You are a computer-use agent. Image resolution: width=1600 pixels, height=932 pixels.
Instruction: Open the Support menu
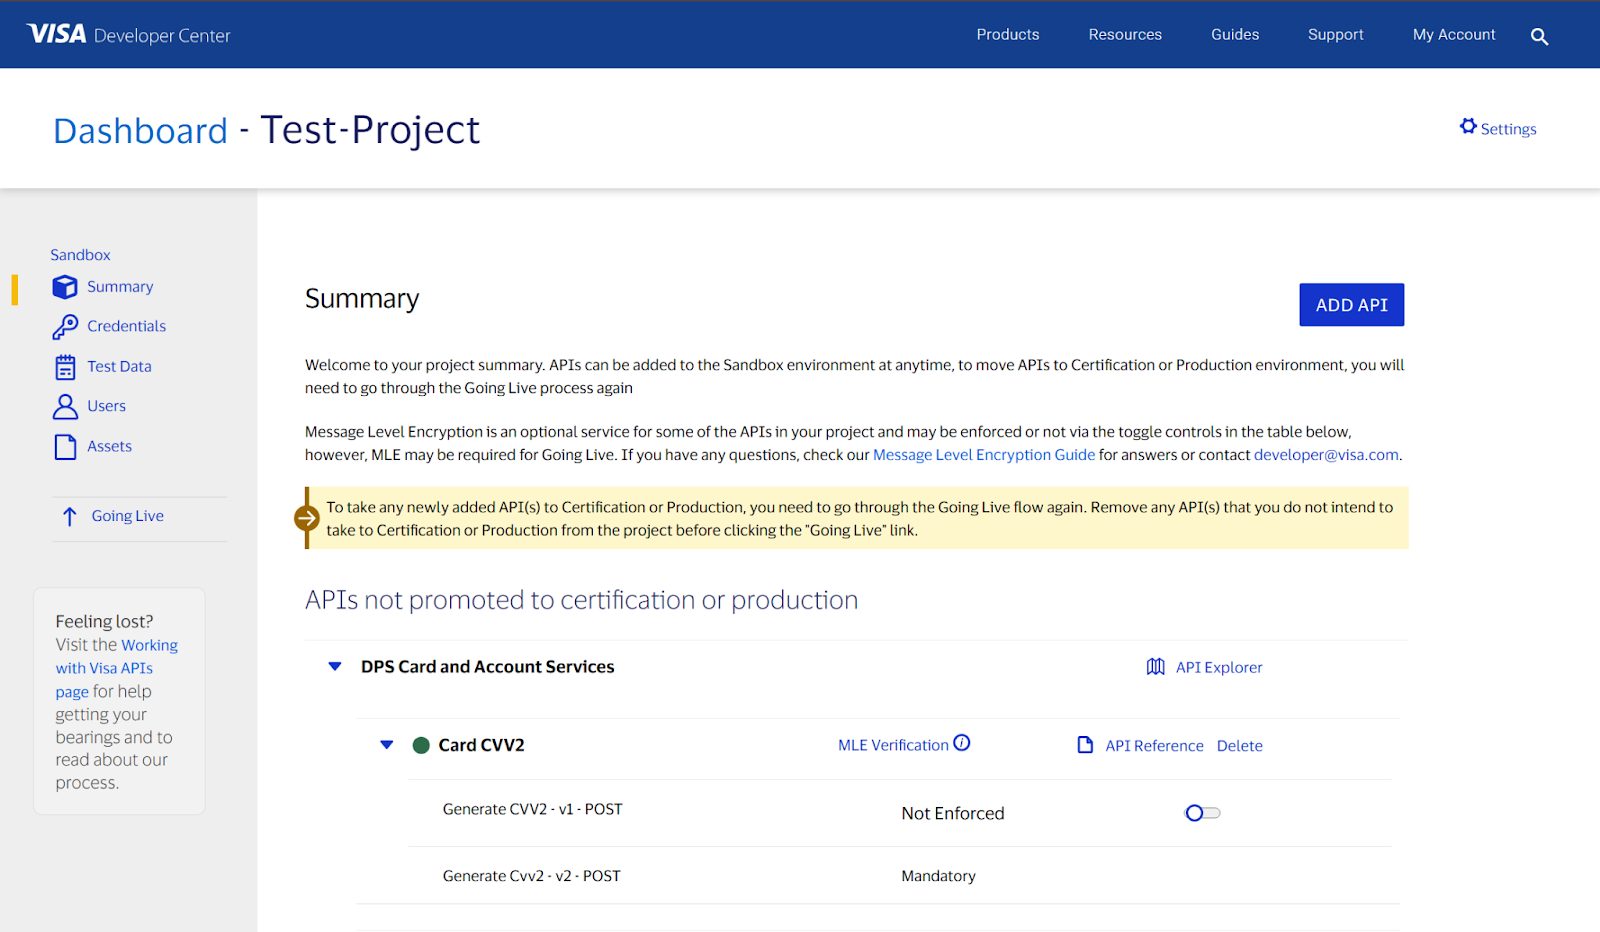coord(1335,34)
